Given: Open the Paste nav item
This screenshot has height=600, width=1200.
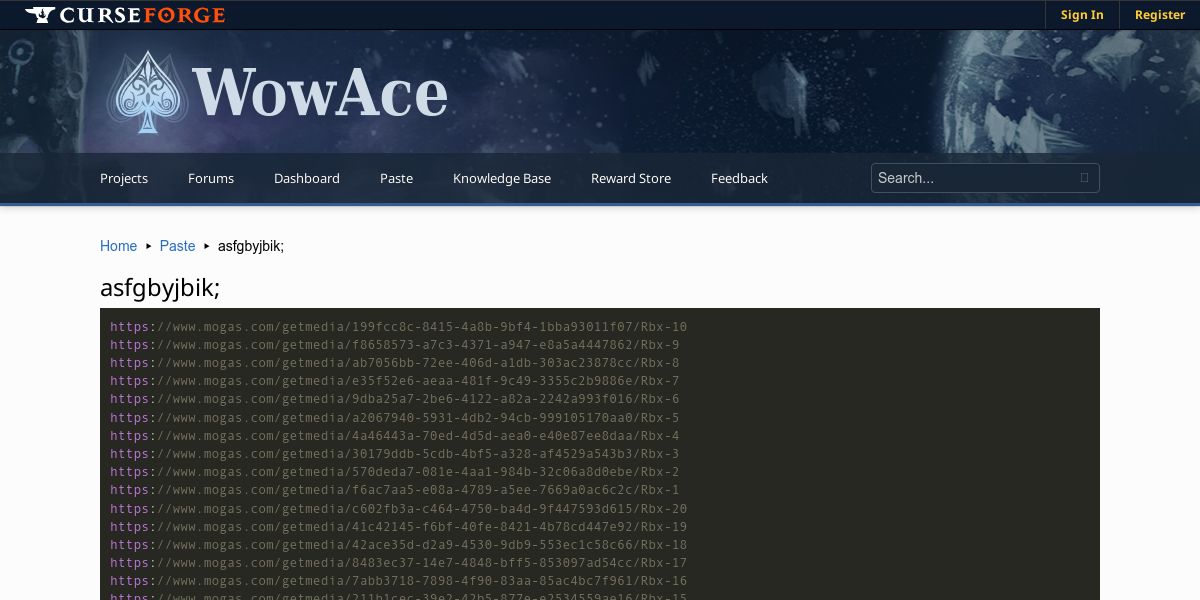Looking at the screenshot, I should pos(396,178).
